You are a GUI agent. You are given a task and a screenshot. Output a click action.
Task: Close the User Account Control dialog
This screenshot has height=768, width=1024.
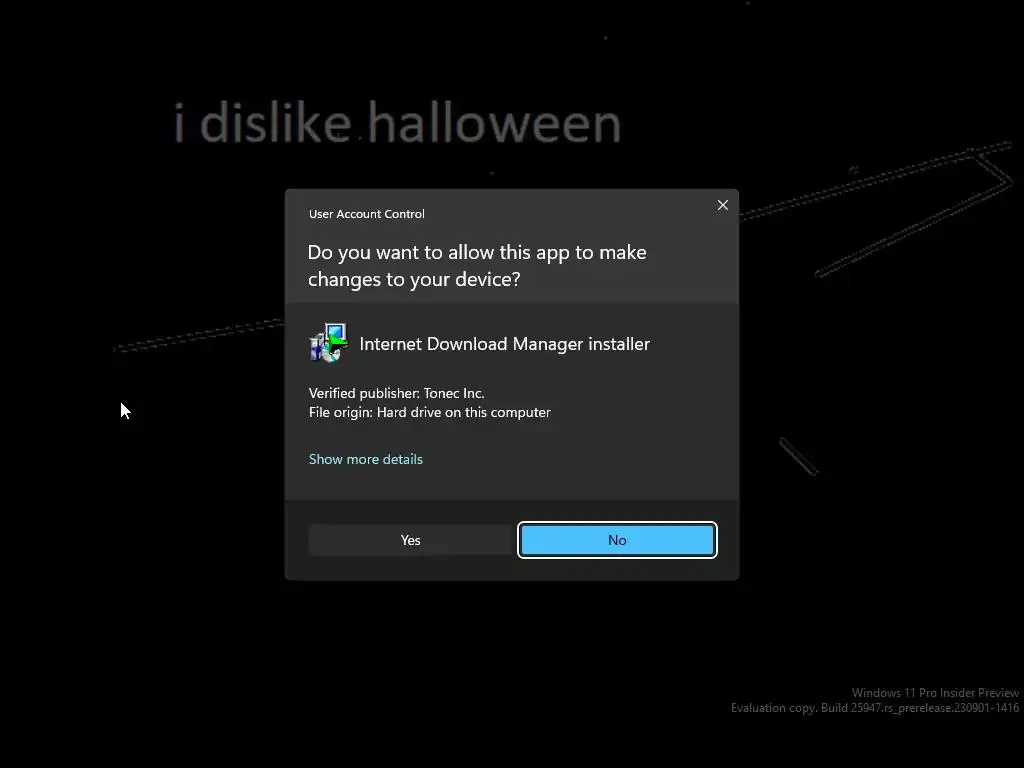[x=722, y=205]
